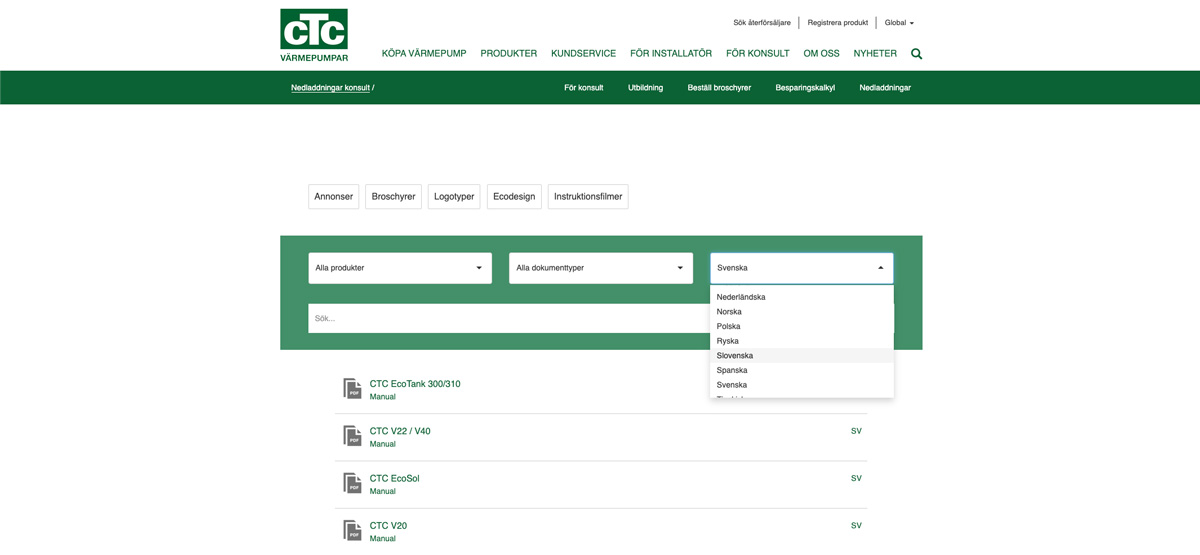
Task: Open FÖR INSTALLATÖR menu
Action: [671, 54]
